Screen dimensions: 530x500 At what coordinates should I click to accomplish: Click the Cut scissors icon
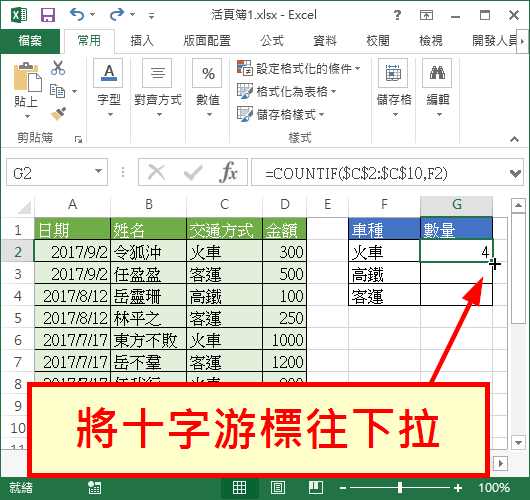click(x=58, y=68)
